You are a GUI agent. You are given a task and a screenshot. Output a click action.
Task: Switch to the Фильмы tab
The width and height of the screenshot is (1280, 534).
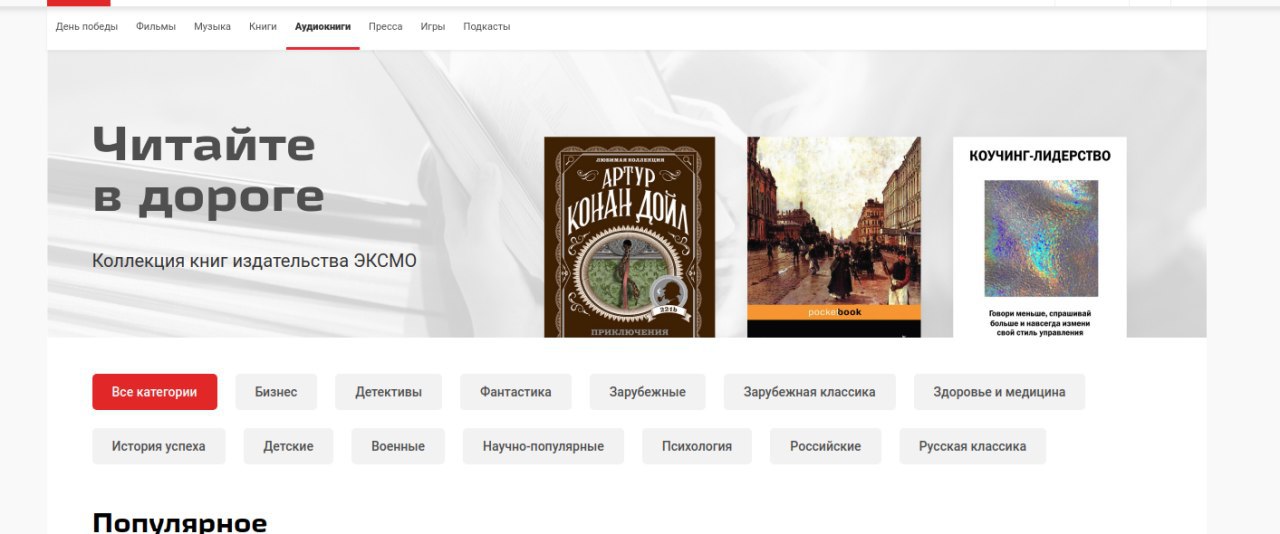click(x=156, y=27)
